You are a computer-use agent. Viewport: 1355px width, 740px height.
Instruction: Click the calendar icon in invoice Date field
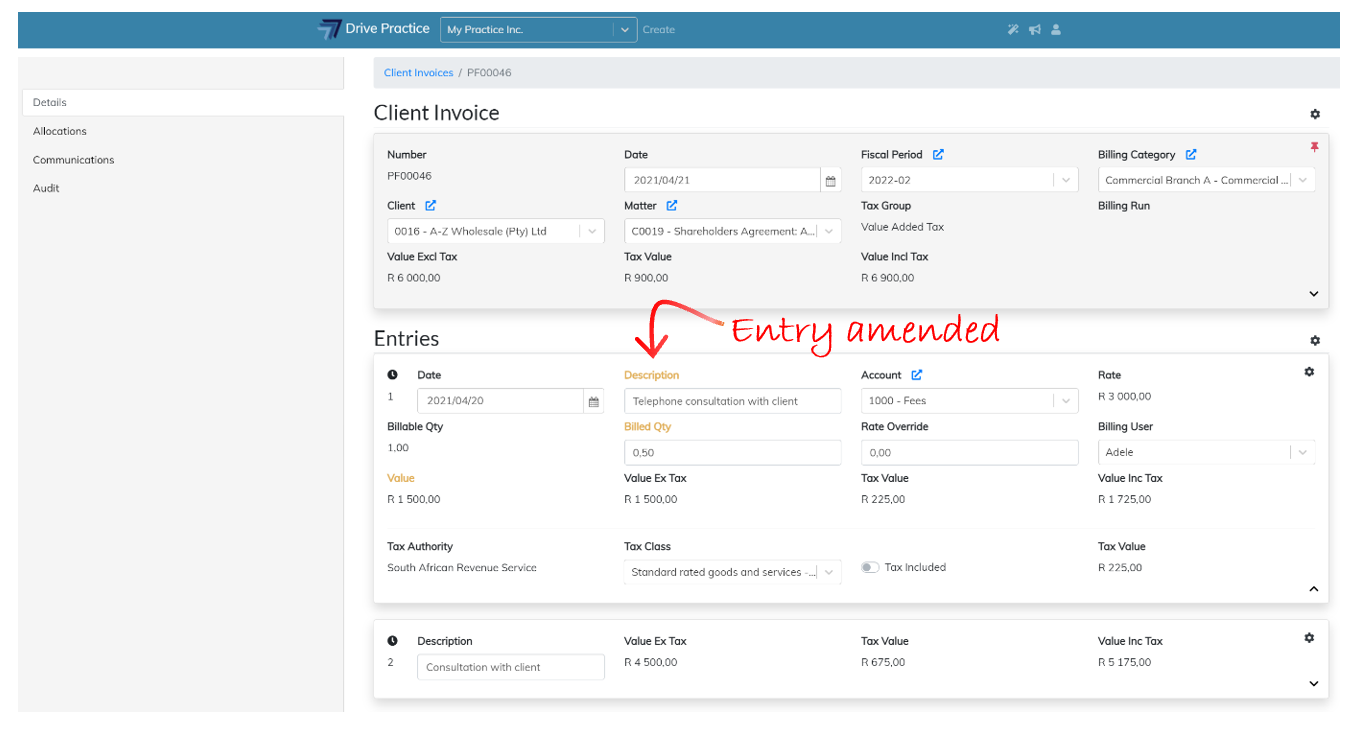tap(830, 181)
